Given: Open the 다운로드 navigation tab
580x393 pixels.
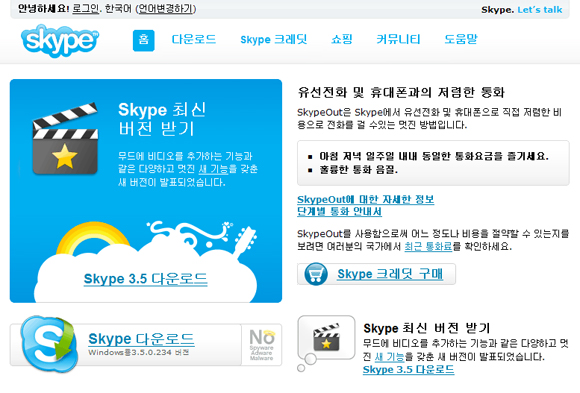Looking at the screenshot, I should coord(194,39).
